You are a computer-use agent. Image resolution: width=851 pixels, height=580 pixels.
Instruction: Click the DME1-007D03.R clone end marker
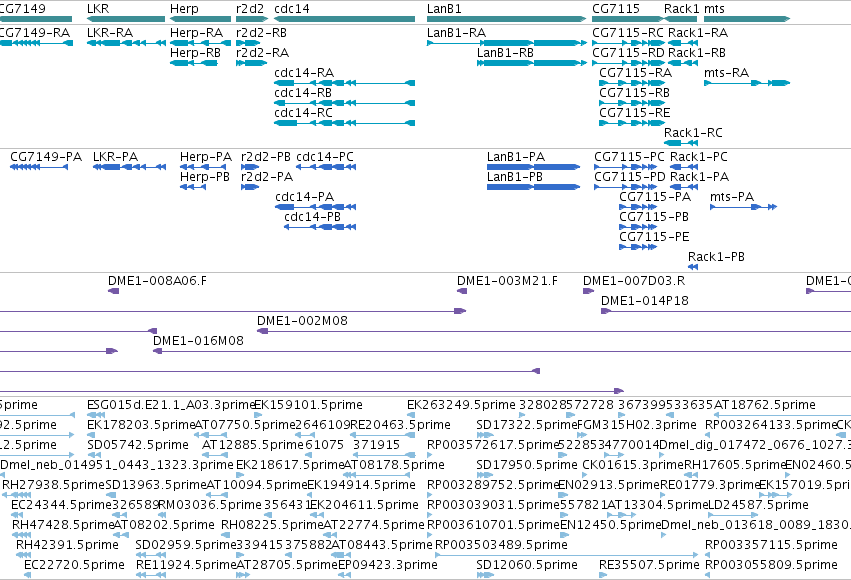588,291
